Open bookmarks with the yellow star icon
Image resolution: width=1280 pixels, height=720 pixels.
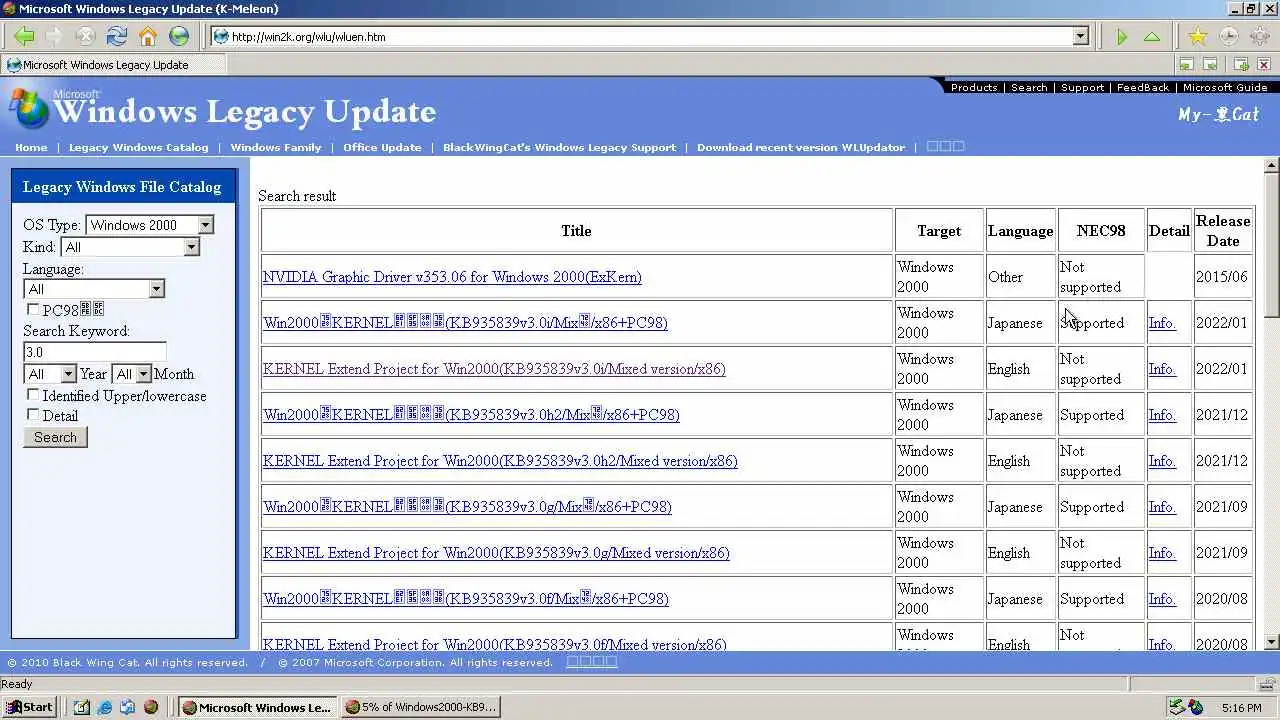(x=1197, y=37)
